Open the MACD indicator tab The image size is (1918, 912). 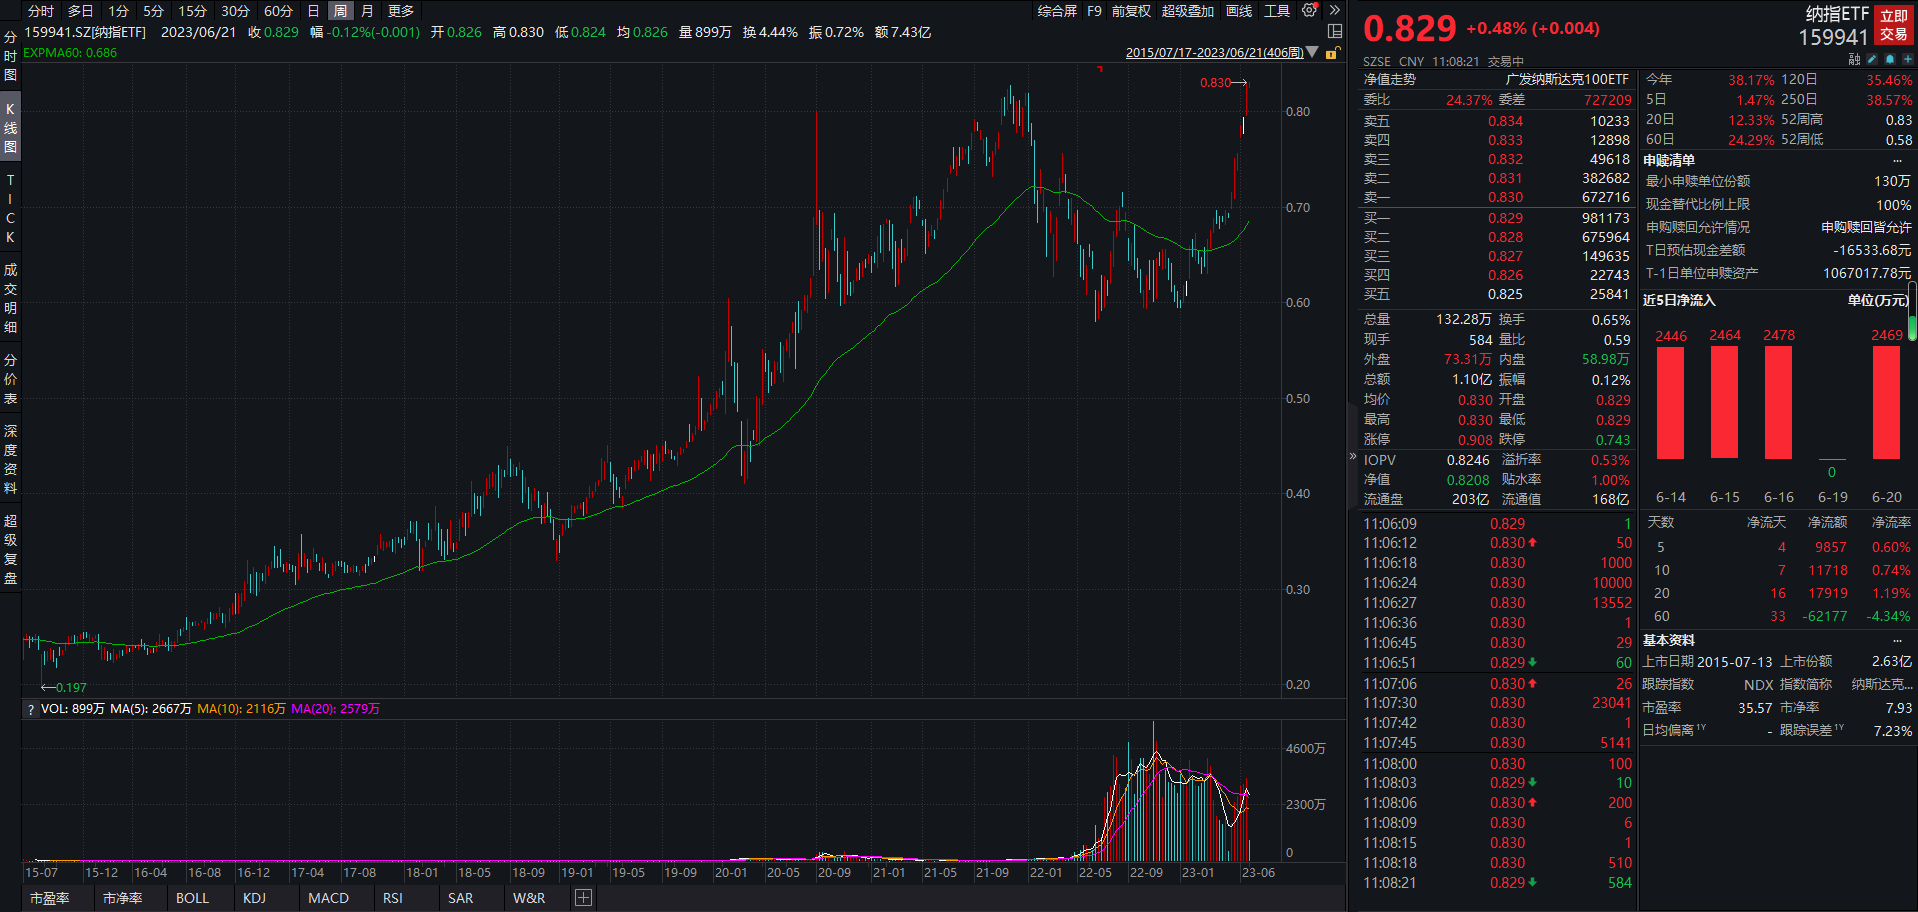(328, 897)
